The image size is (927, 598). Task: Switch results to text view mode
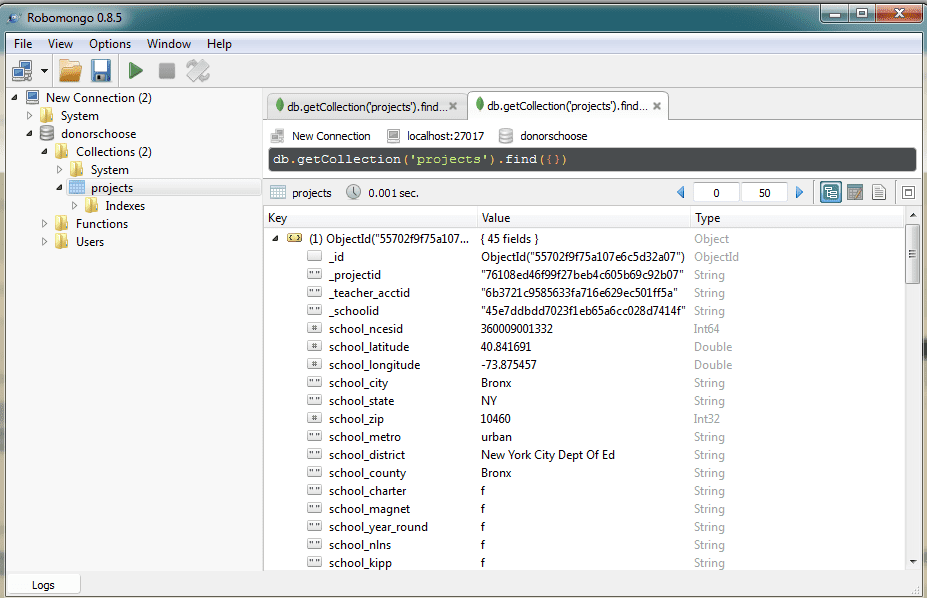(x=879, y=193)
